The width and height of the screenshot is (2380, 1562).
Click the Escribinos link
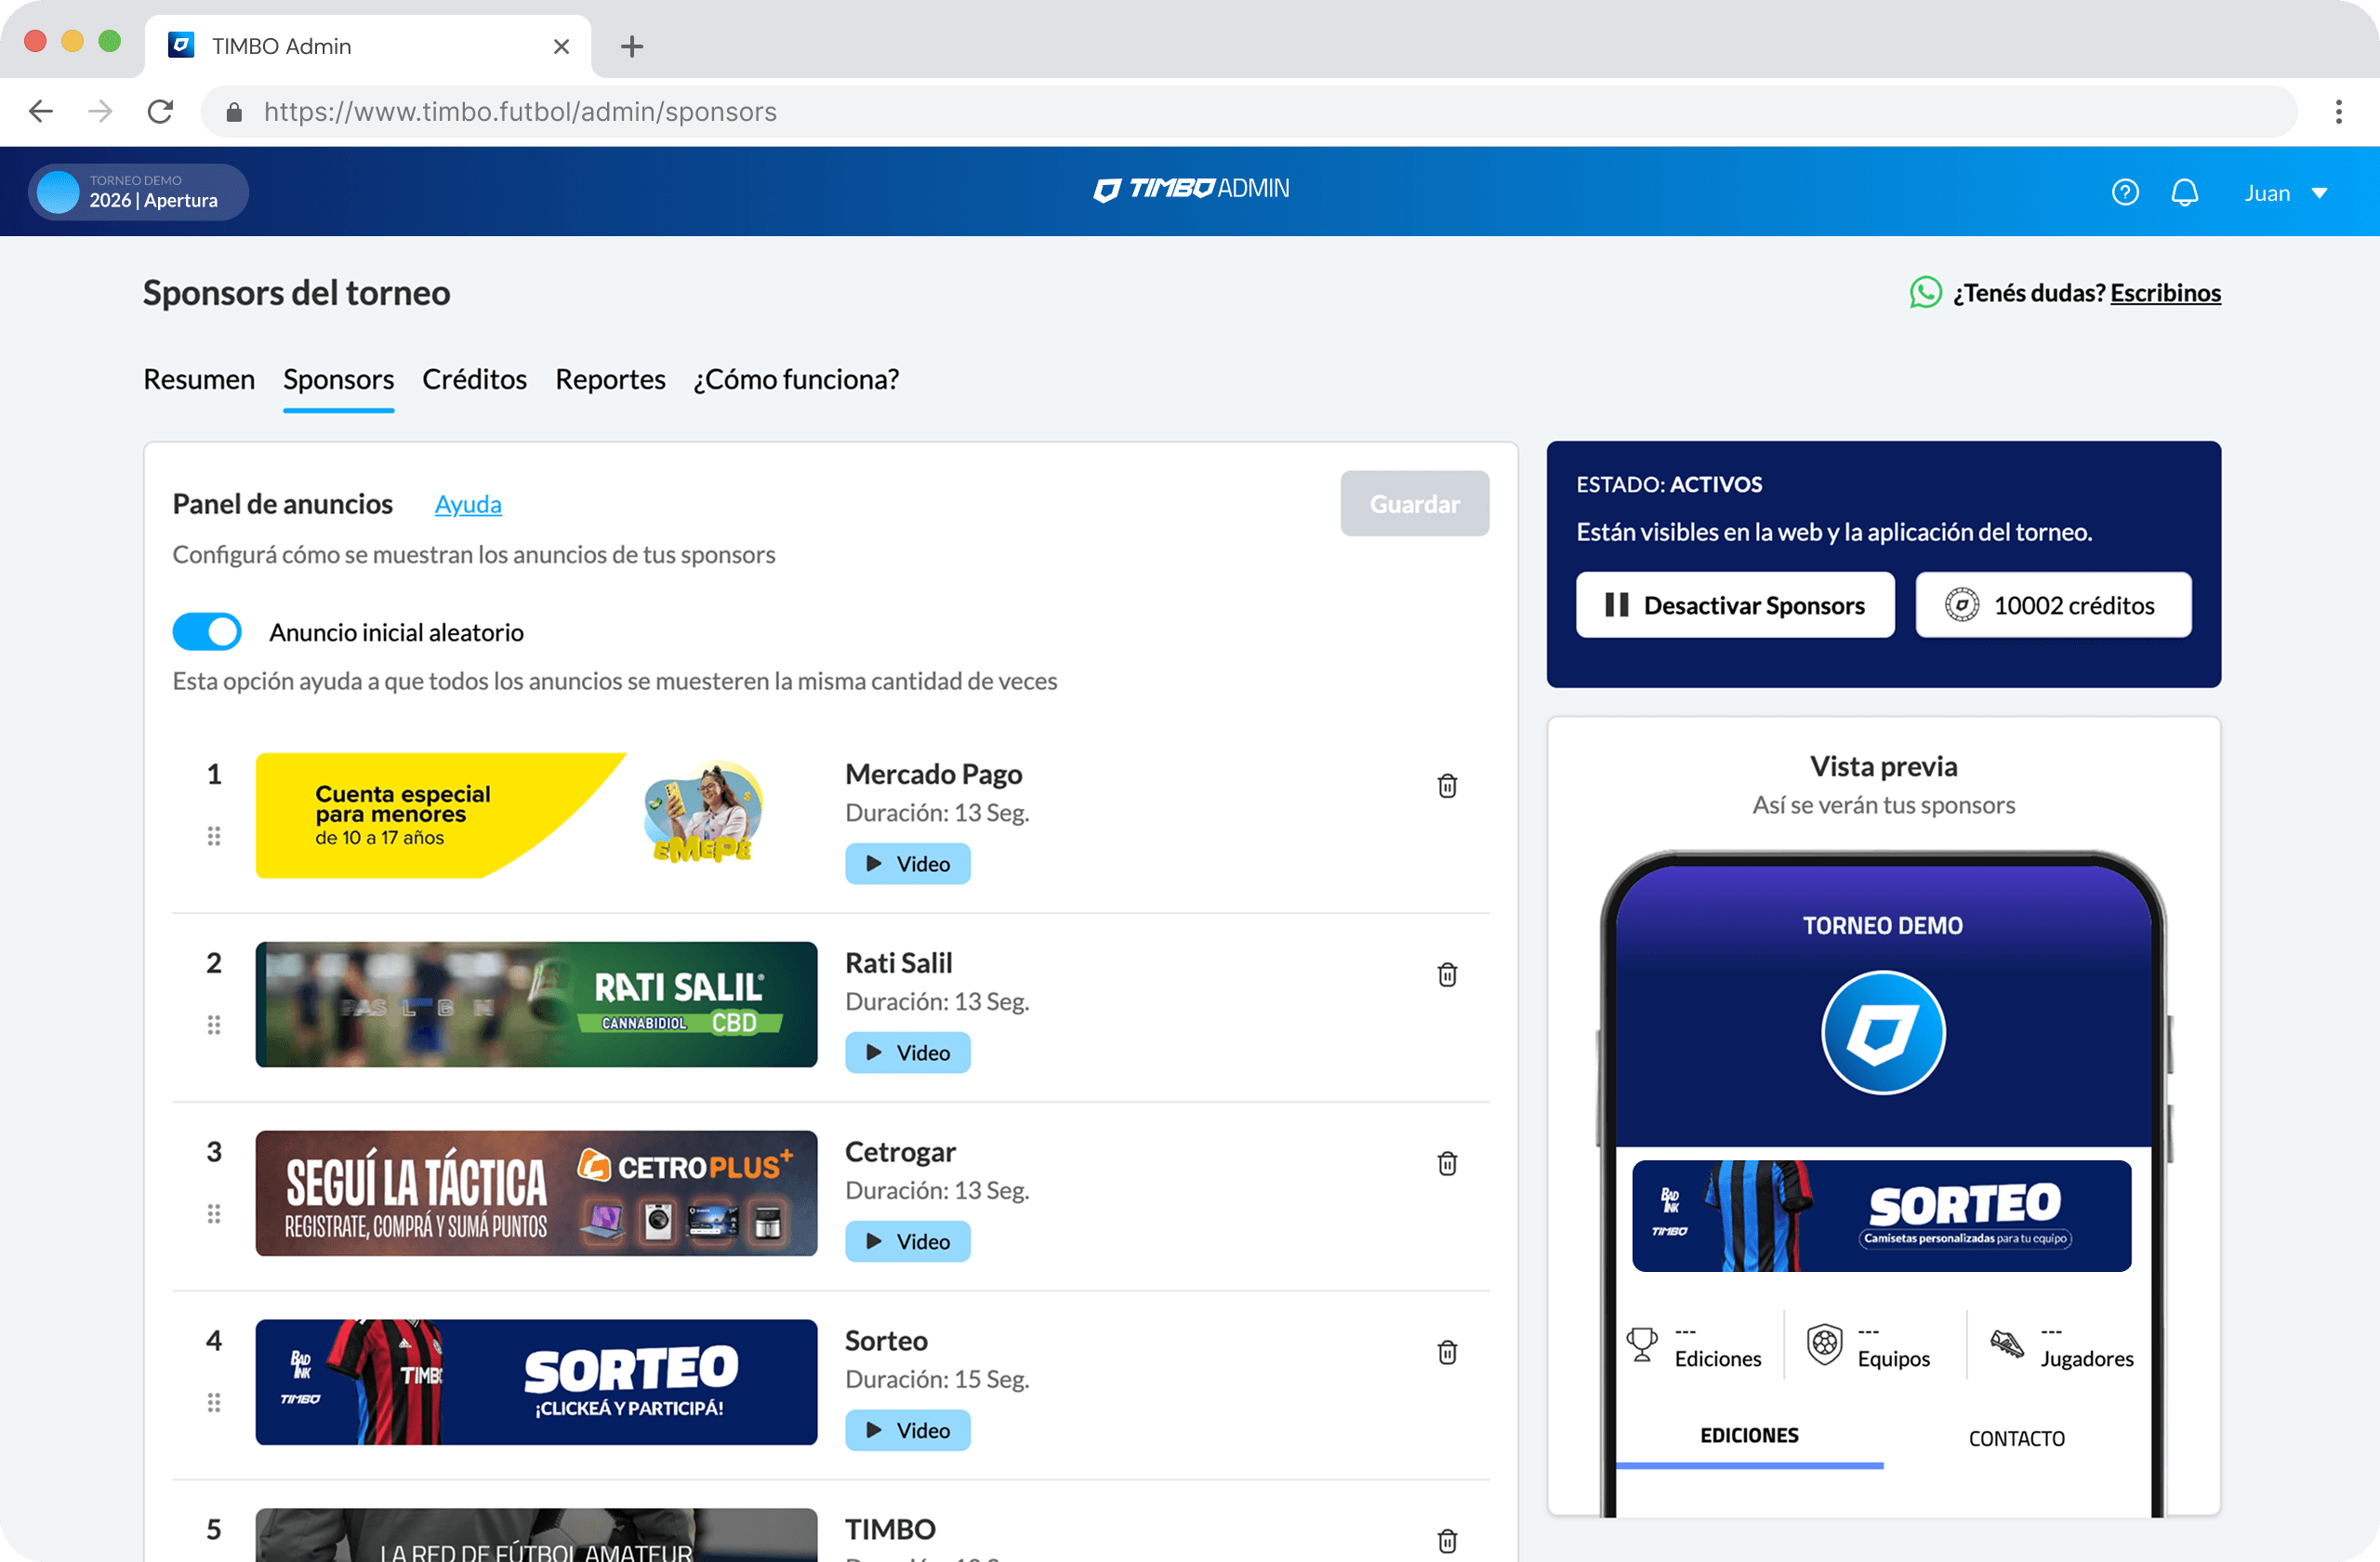click(2166, 293)
